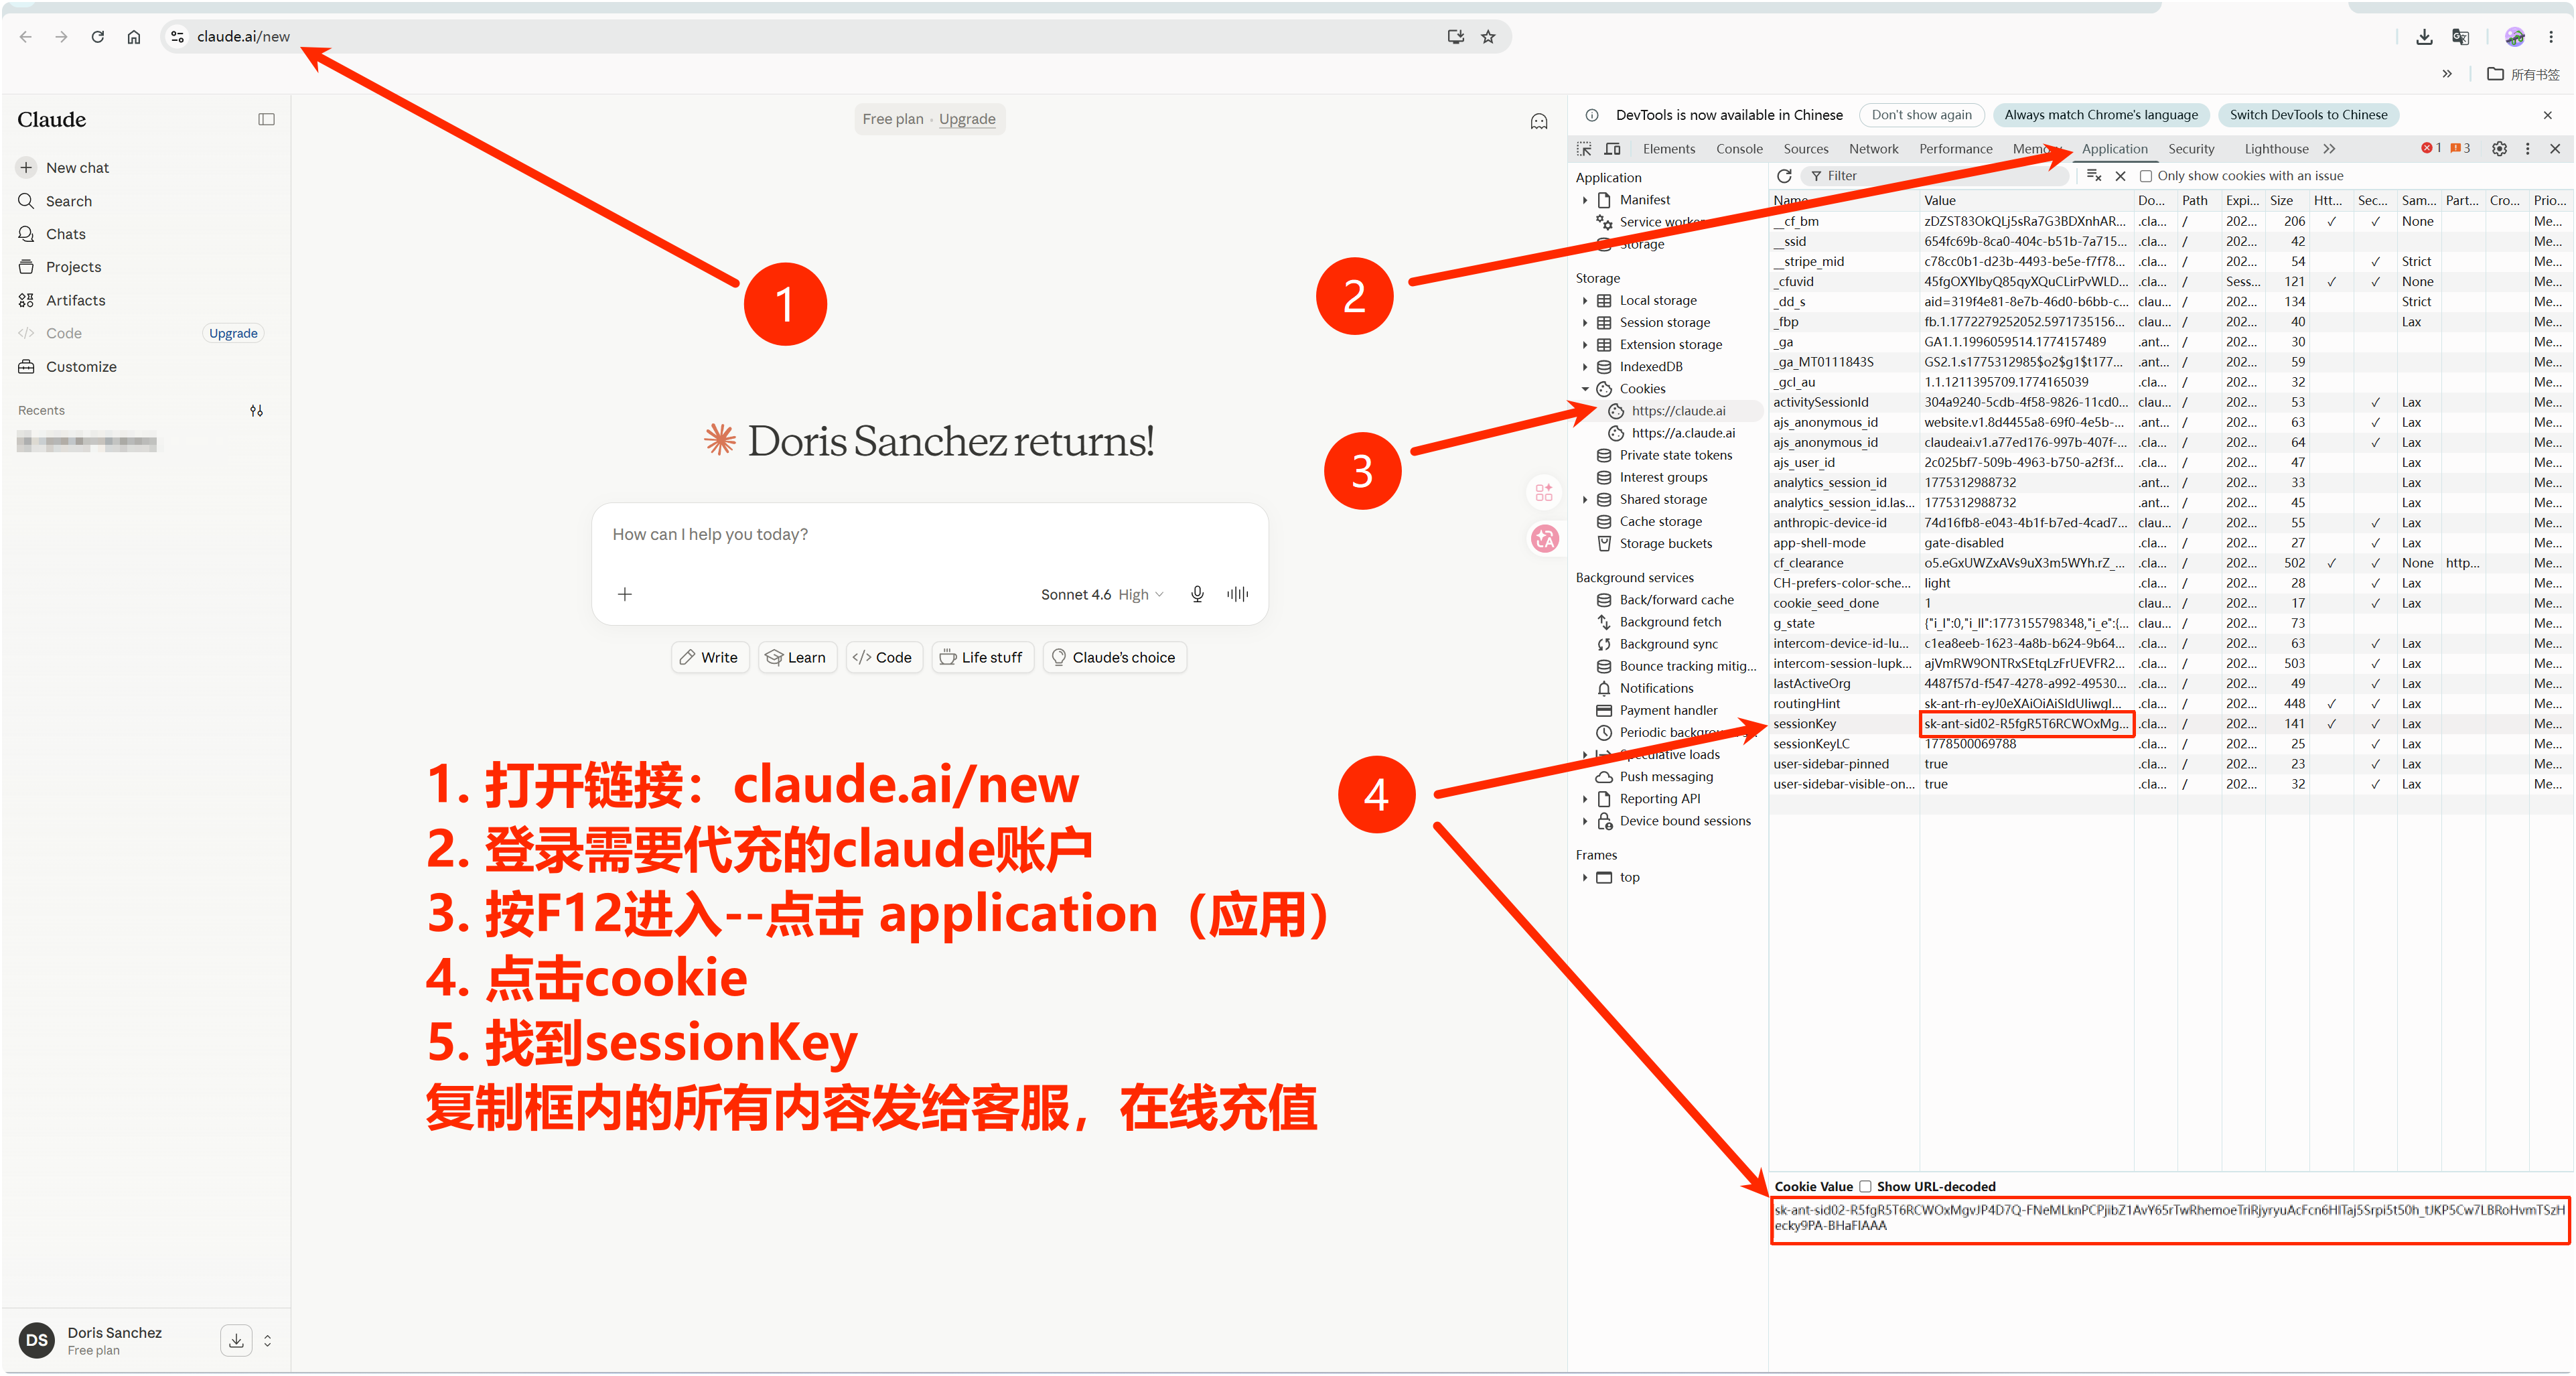Switch to the Console tab
2576x1376 pixels.
(1739, 149)
